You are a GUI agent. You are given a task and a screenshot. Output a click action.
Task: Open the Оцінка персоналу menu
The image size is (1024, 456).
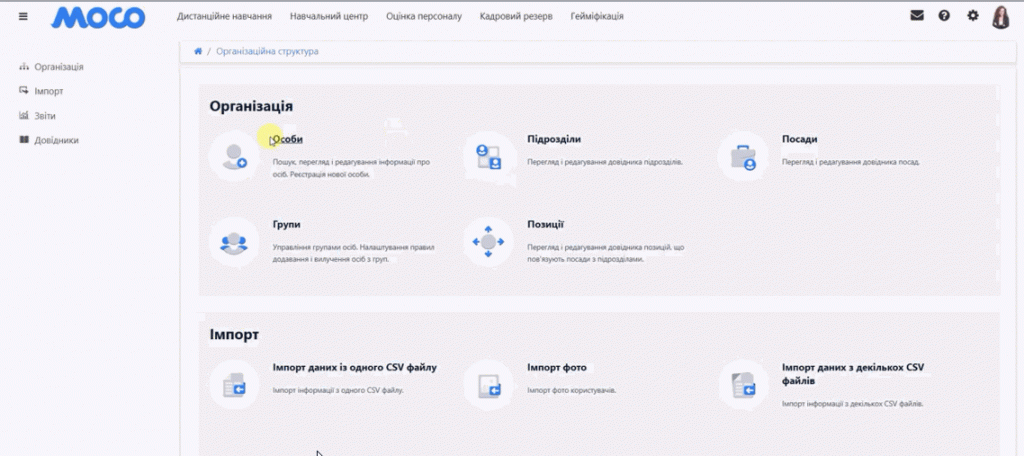click(x=424, y=16)
